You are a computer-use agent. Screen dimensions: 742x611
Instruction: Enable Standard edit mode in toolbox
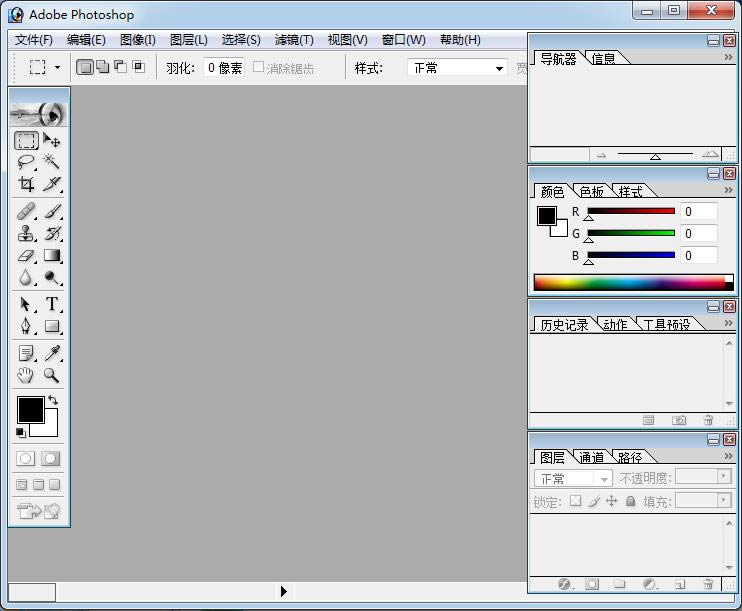click(x=26, y=459)
